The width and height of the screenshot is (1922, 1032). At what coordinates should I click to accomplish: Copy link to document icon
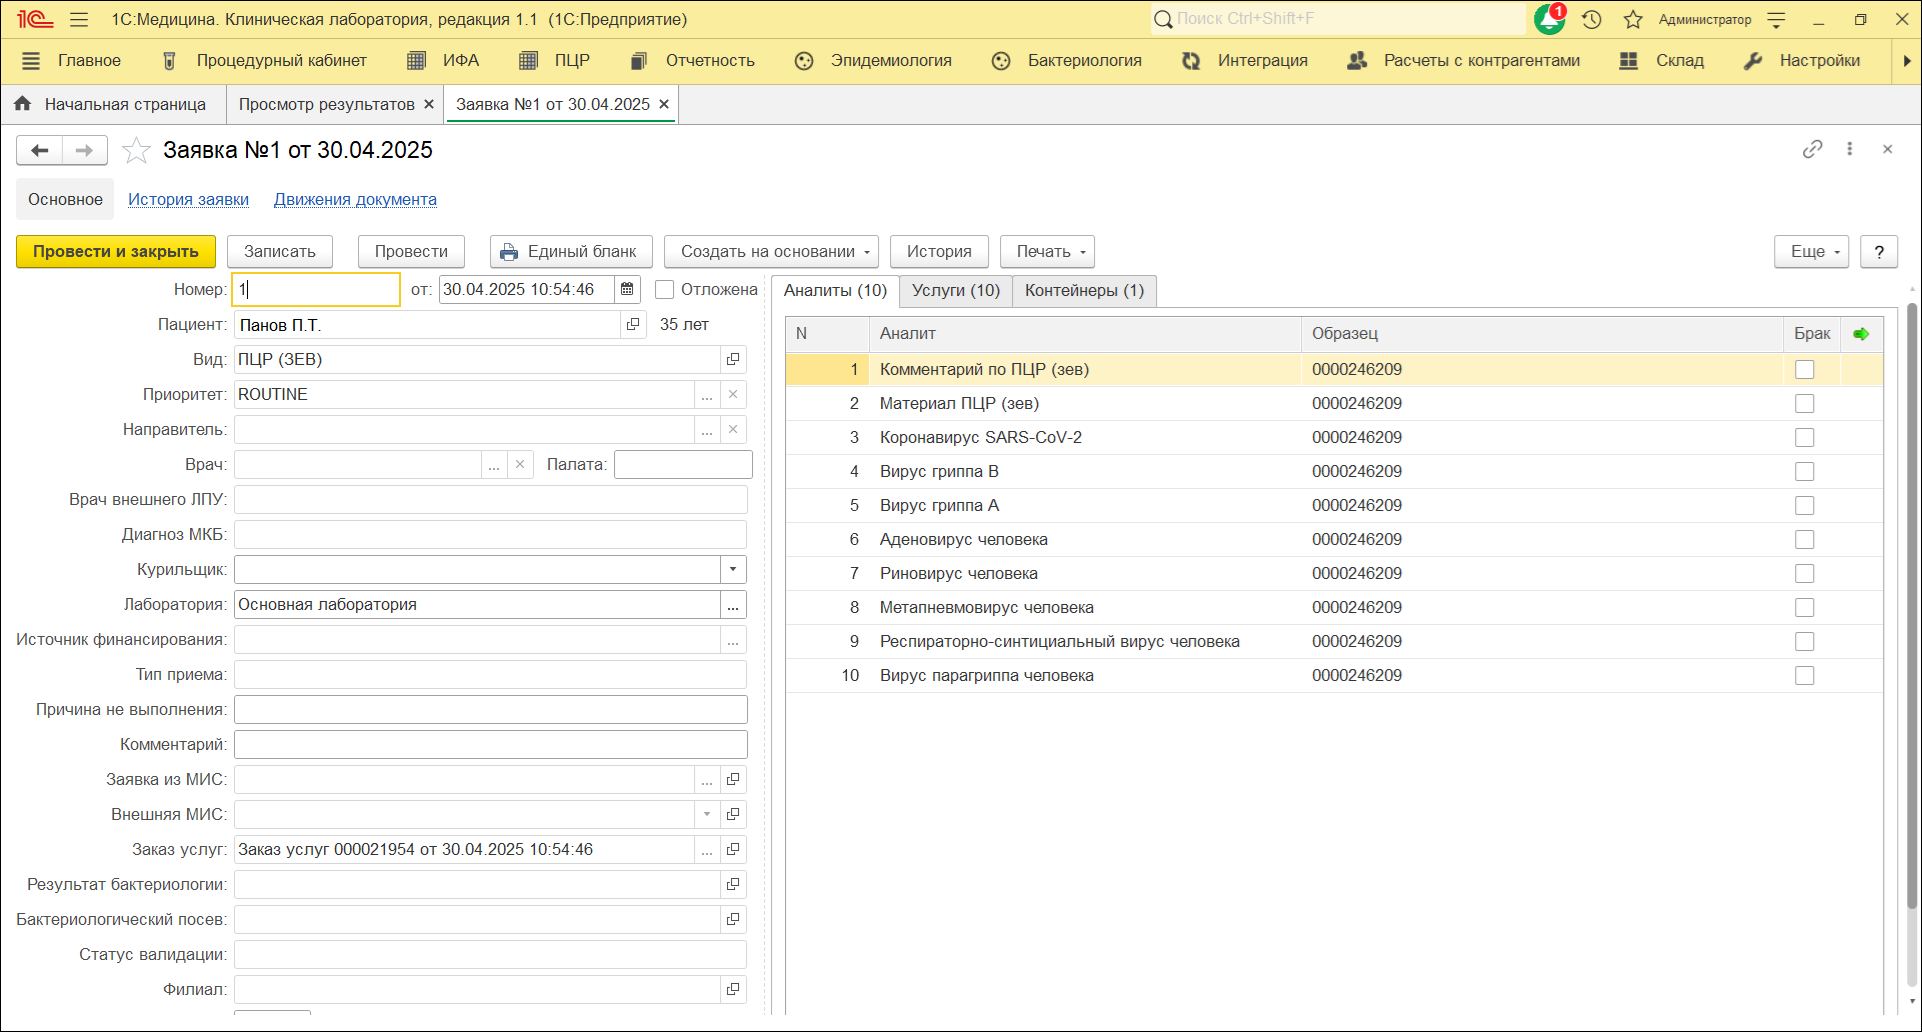pyautogui.click(x=1812, y=149)
